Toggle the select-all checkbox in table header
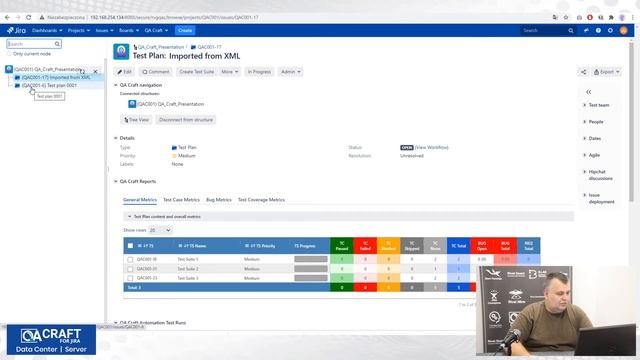The image size is (640, 360). (130, 246)
